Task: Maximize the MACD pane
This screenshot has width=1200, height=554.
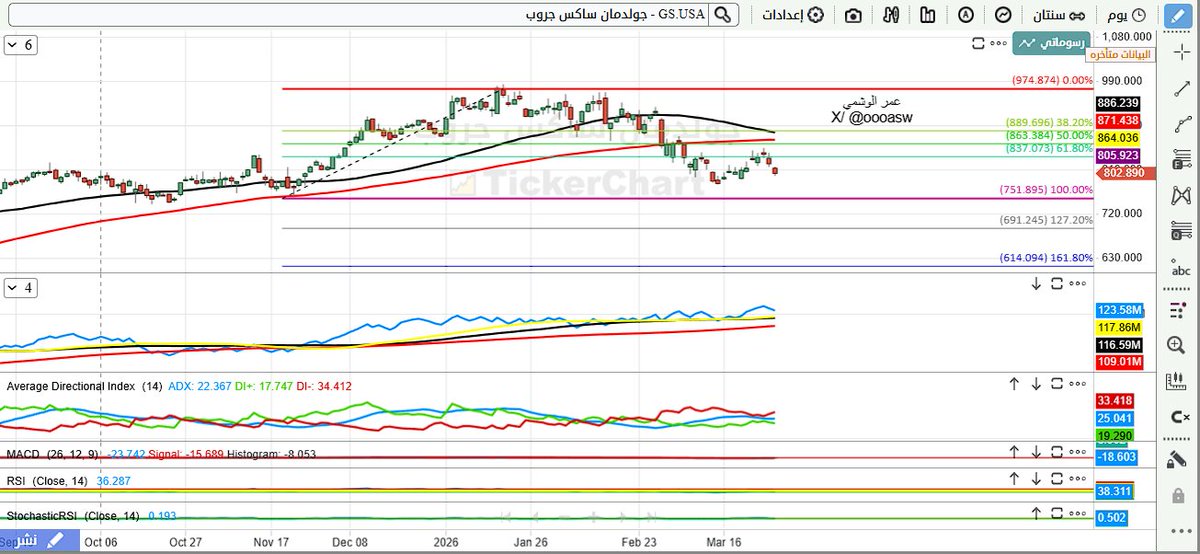Action: click(1056, 452)
